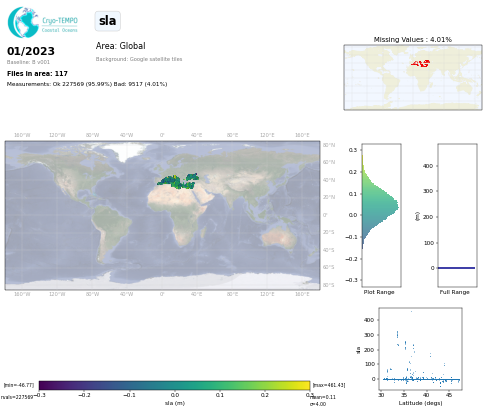The height and width of the screenshot is (410, 492).
Task: Click the max=461.43 colorbar label
Action: tap(329, 385)
